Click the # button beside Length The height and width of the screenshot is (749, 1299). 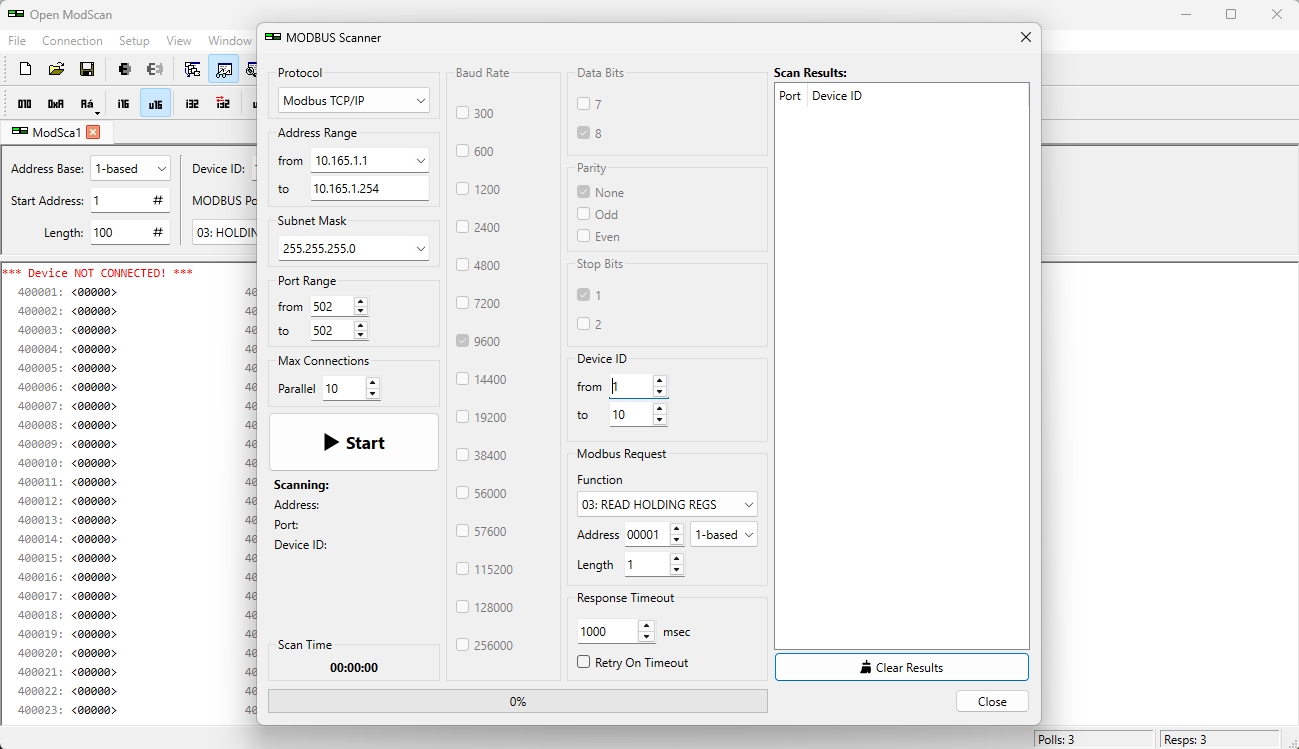click(x=158, y=232)
